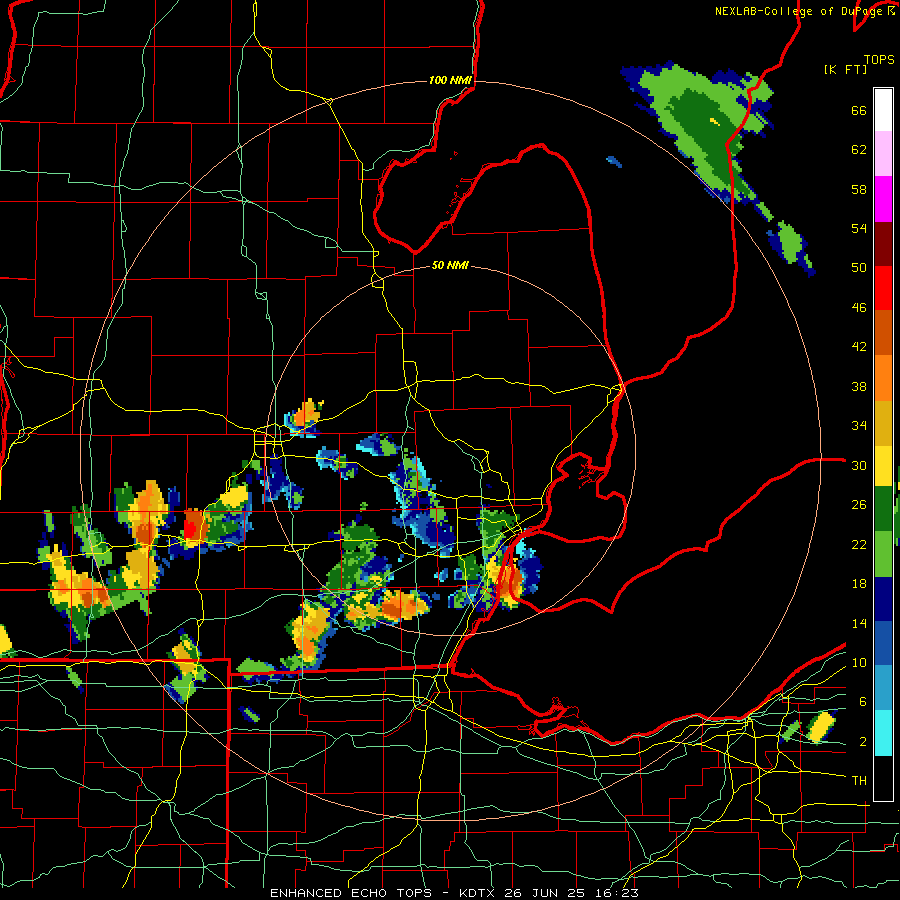Click the 66 legend value
Screen dimensions: 900x900
click(859, 111)
